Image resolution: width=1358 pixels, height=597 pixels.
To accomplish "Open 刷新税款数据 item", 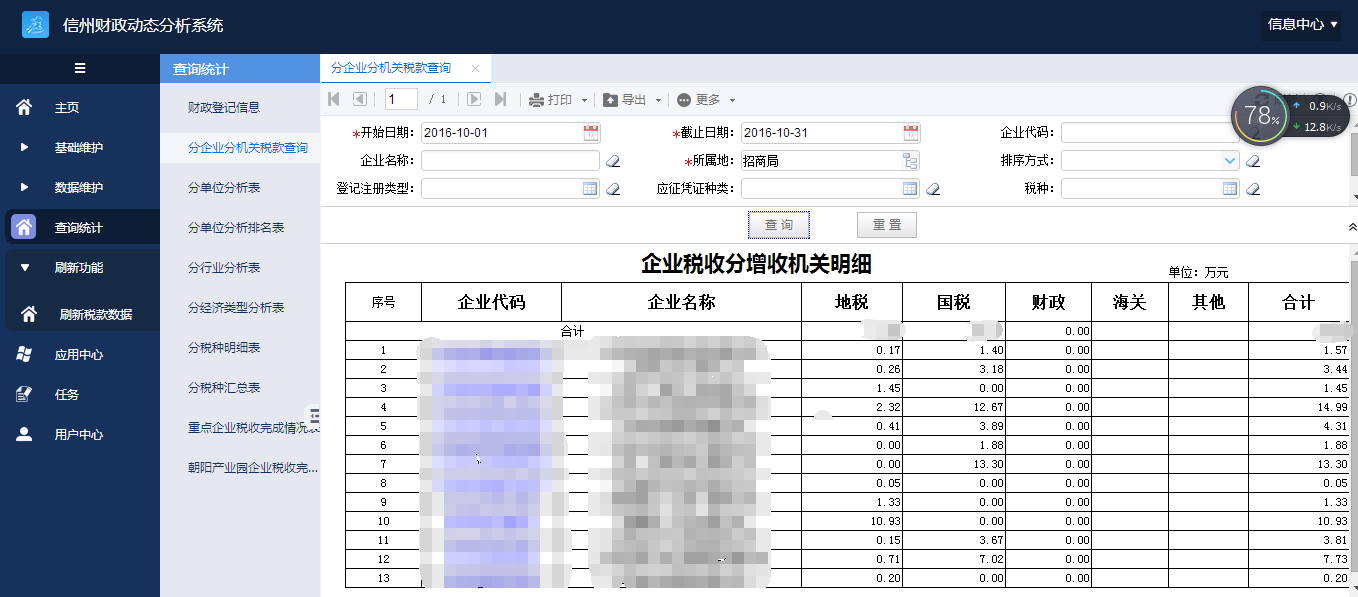I will tap(96, 314).
